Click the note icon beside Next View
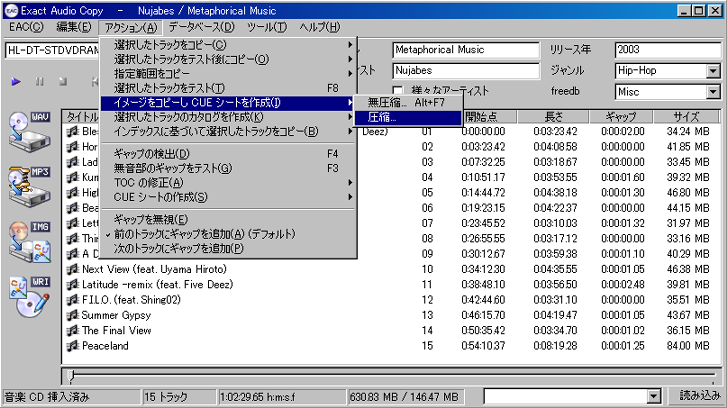727x408 pixels. [x=72, y=269]
